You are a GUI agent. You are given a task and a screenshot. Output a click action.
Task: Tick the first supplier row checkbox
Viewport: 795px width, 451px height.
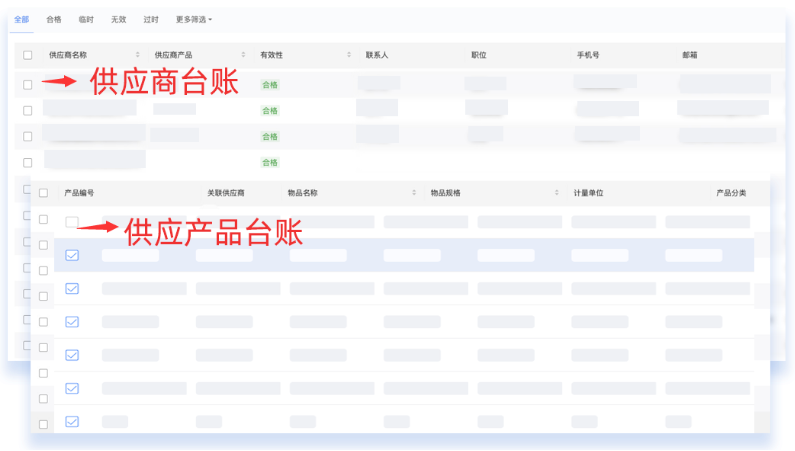[x=28, y=85]
